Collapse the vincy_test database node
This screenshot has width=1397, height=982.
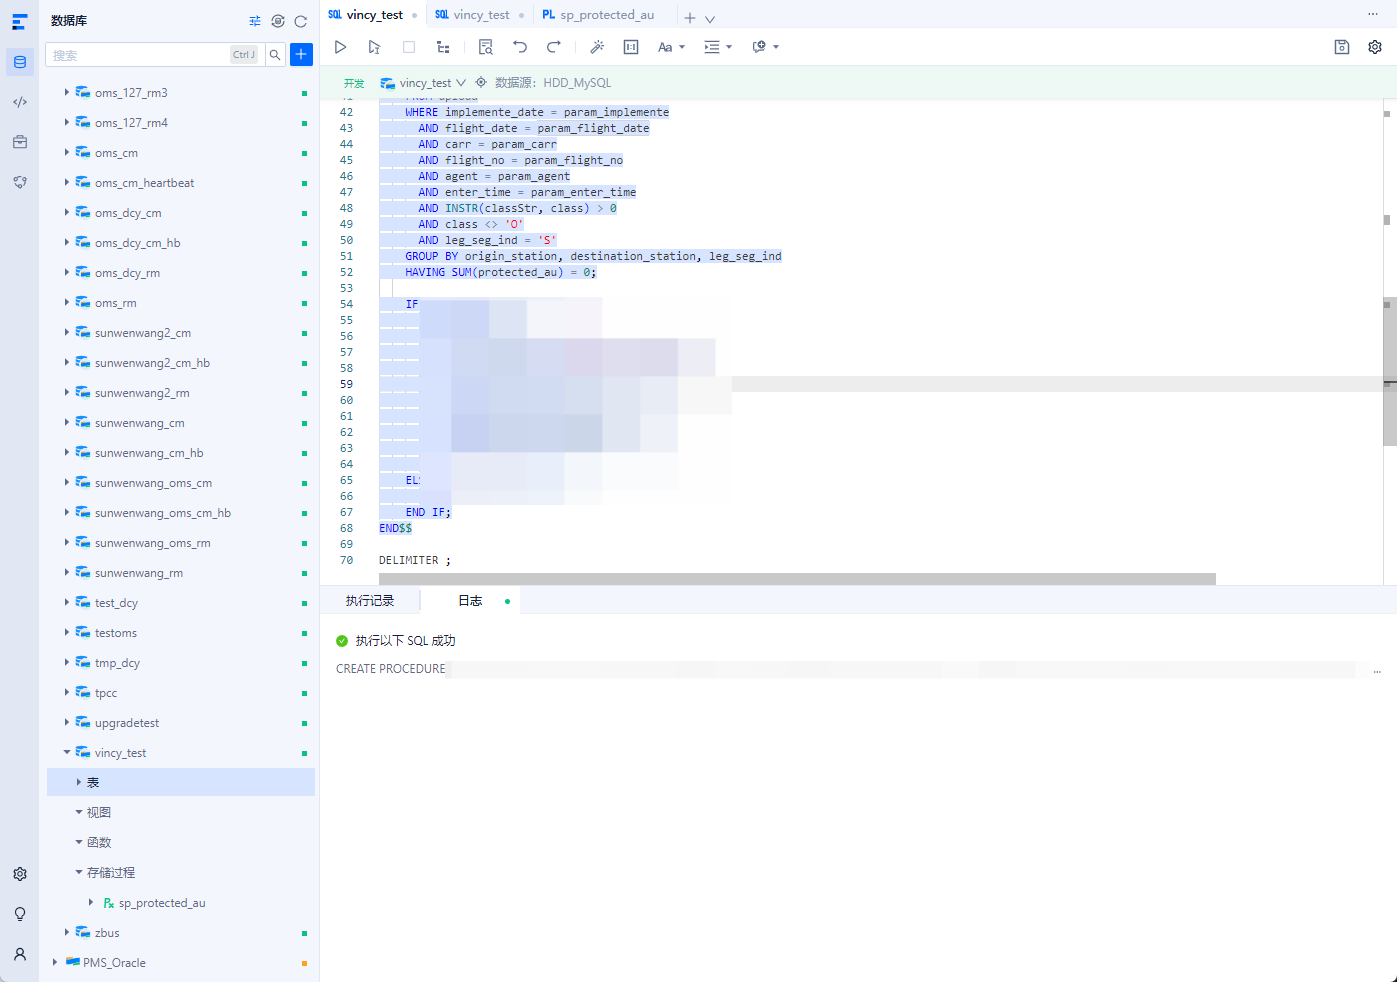point(67,752)
